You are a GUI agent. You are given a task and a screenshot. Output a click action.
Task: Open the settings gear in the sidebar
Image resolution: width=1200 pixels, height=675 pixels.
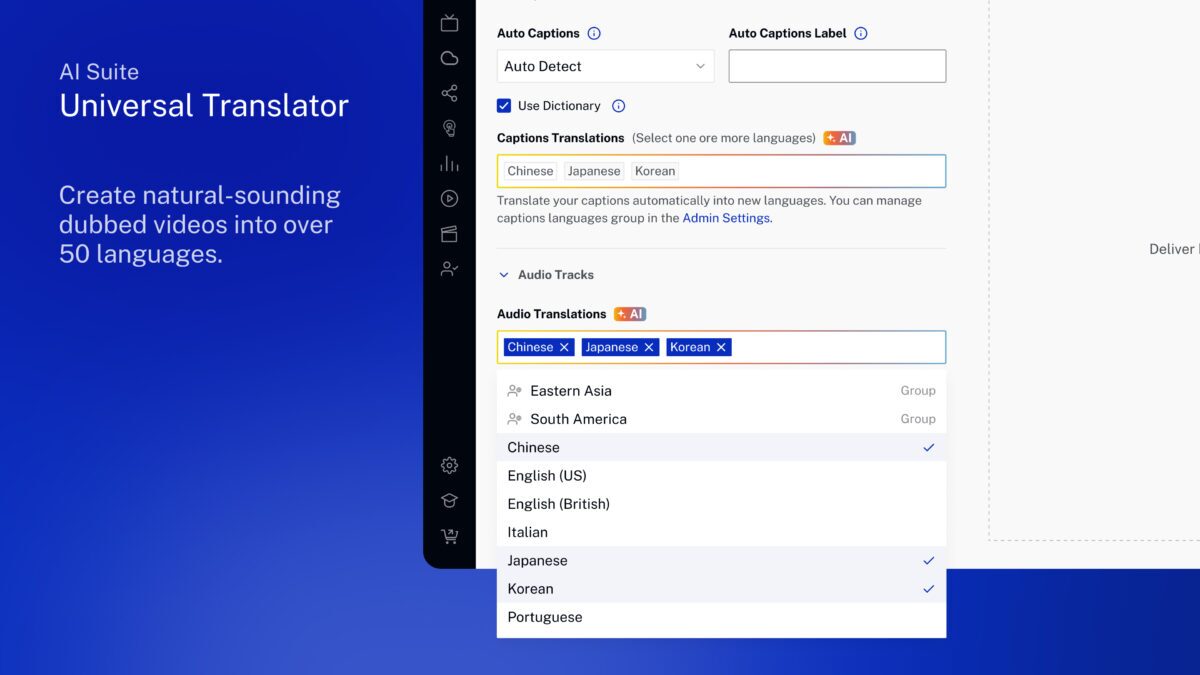click(449, 465)
